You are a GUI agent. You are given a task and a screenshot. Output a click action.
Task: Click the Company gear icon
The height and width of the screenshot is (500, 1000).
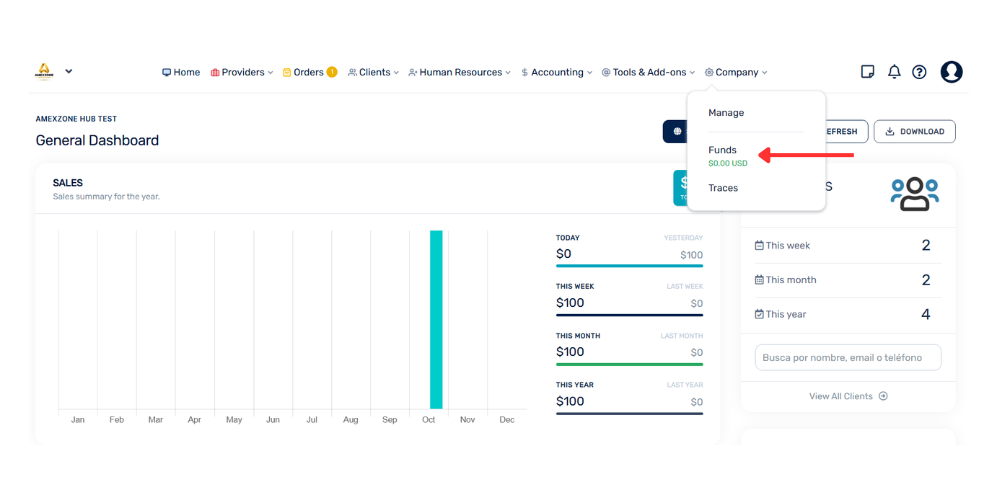[709, 73]
